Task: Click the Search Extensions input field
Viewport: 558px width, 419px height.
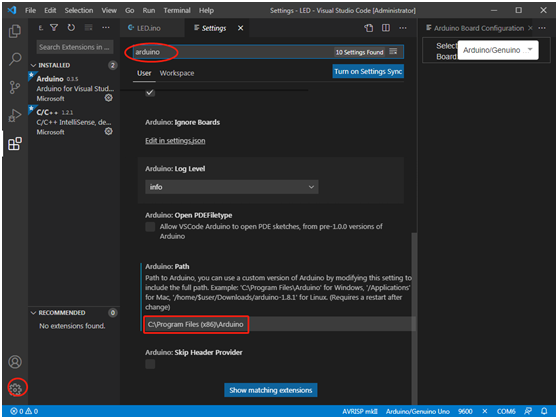Action: [75, 47]
